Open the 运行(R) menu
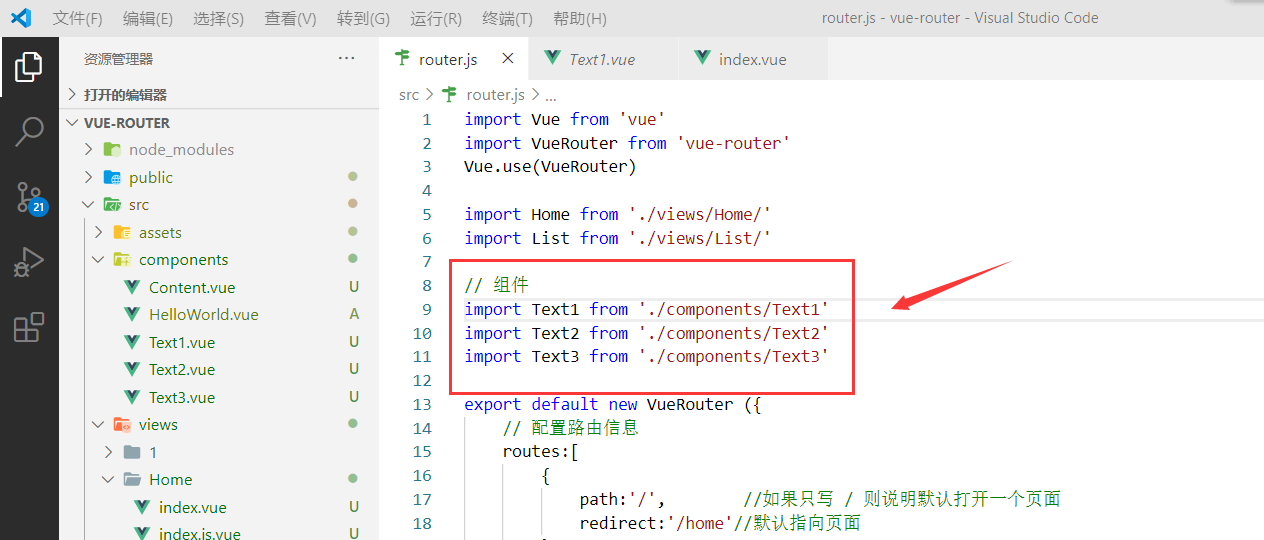 pos(436,18)
